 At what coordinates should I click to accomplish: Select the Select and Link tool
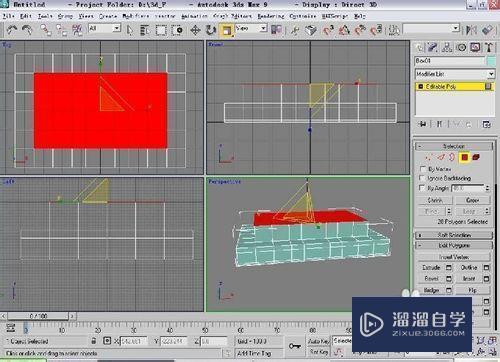pyautogui.click(x=46, y=30)
